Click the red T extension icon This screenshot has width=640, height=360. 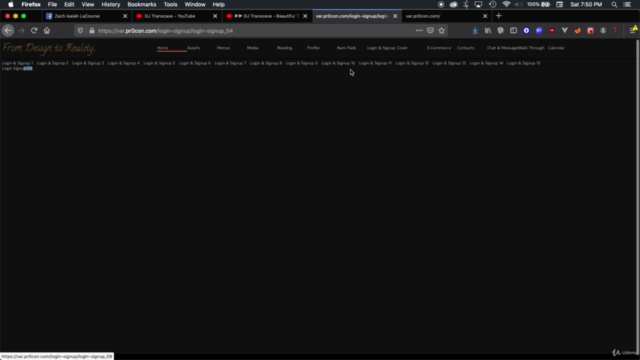(x=616, y=31)
